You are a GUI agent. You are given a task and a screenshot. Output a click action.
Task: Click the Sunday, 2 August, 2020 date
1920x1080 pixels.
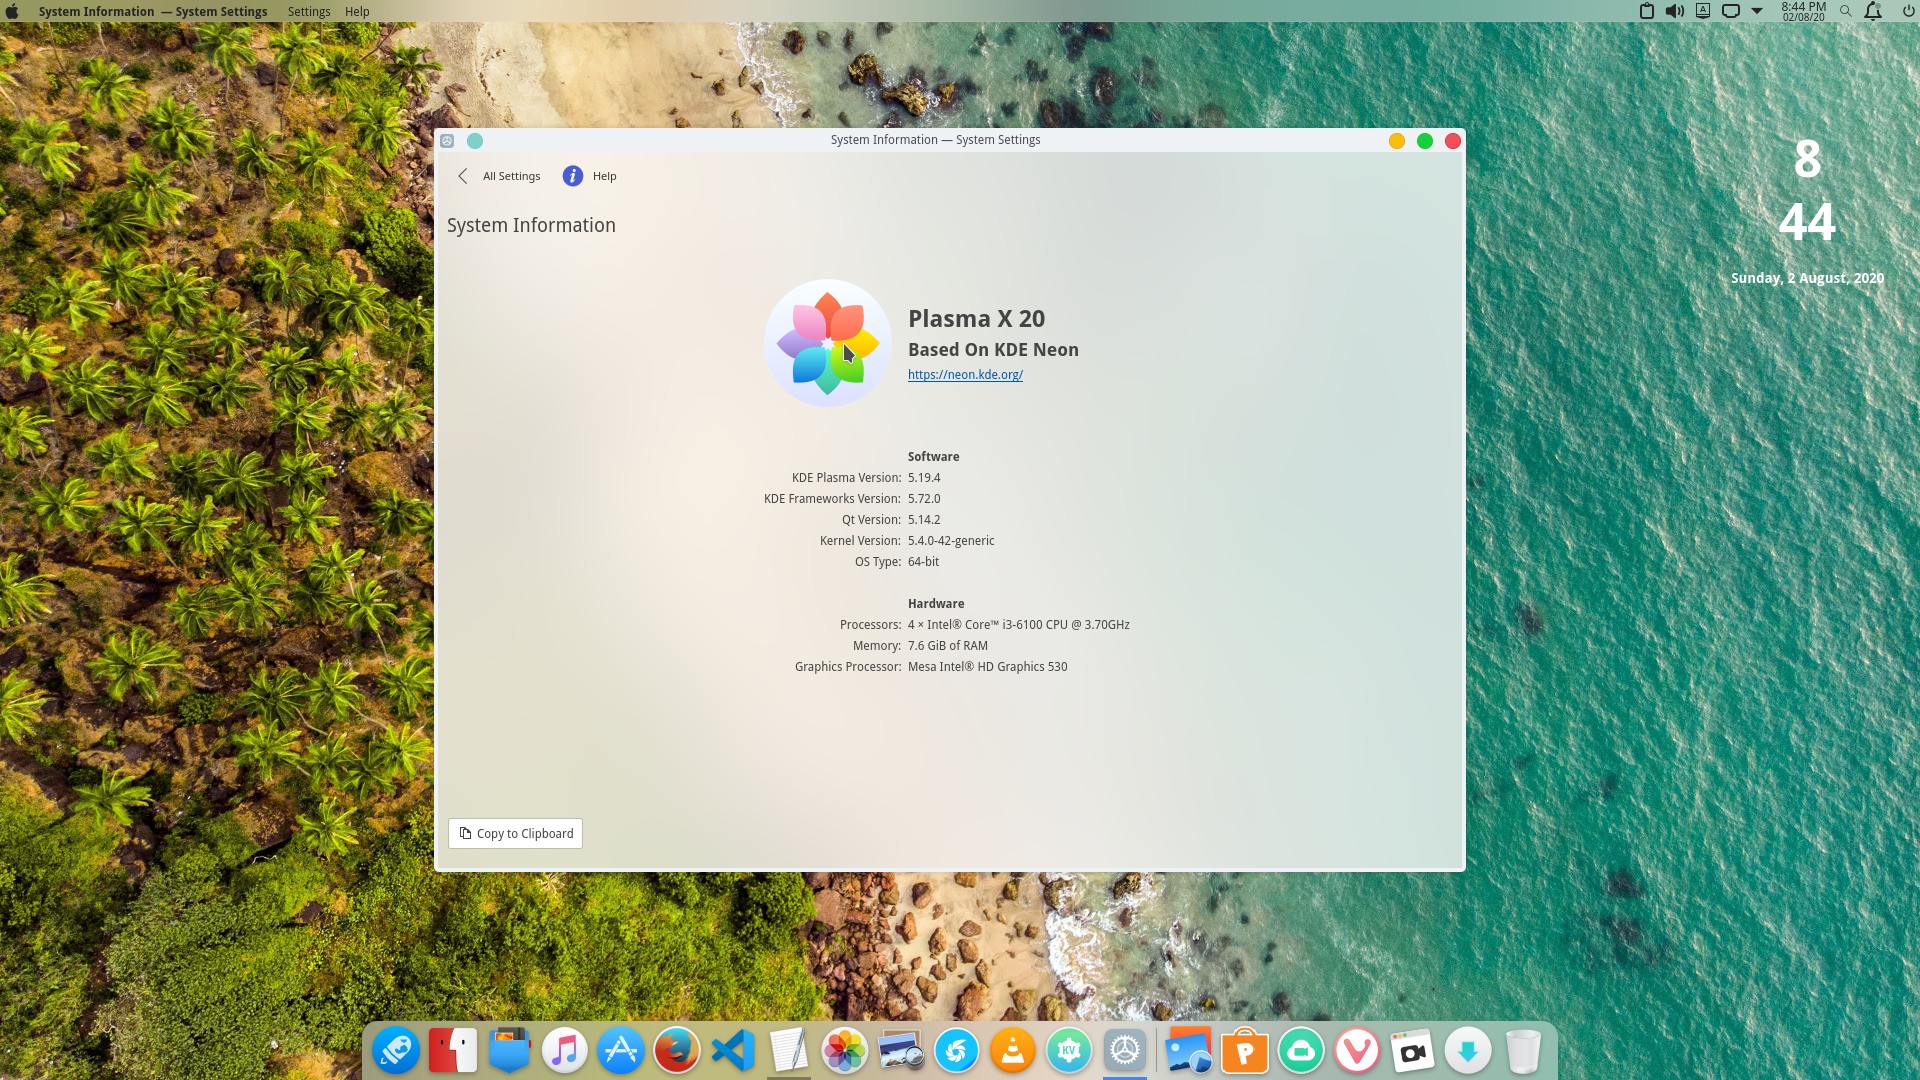point(1807,278)
